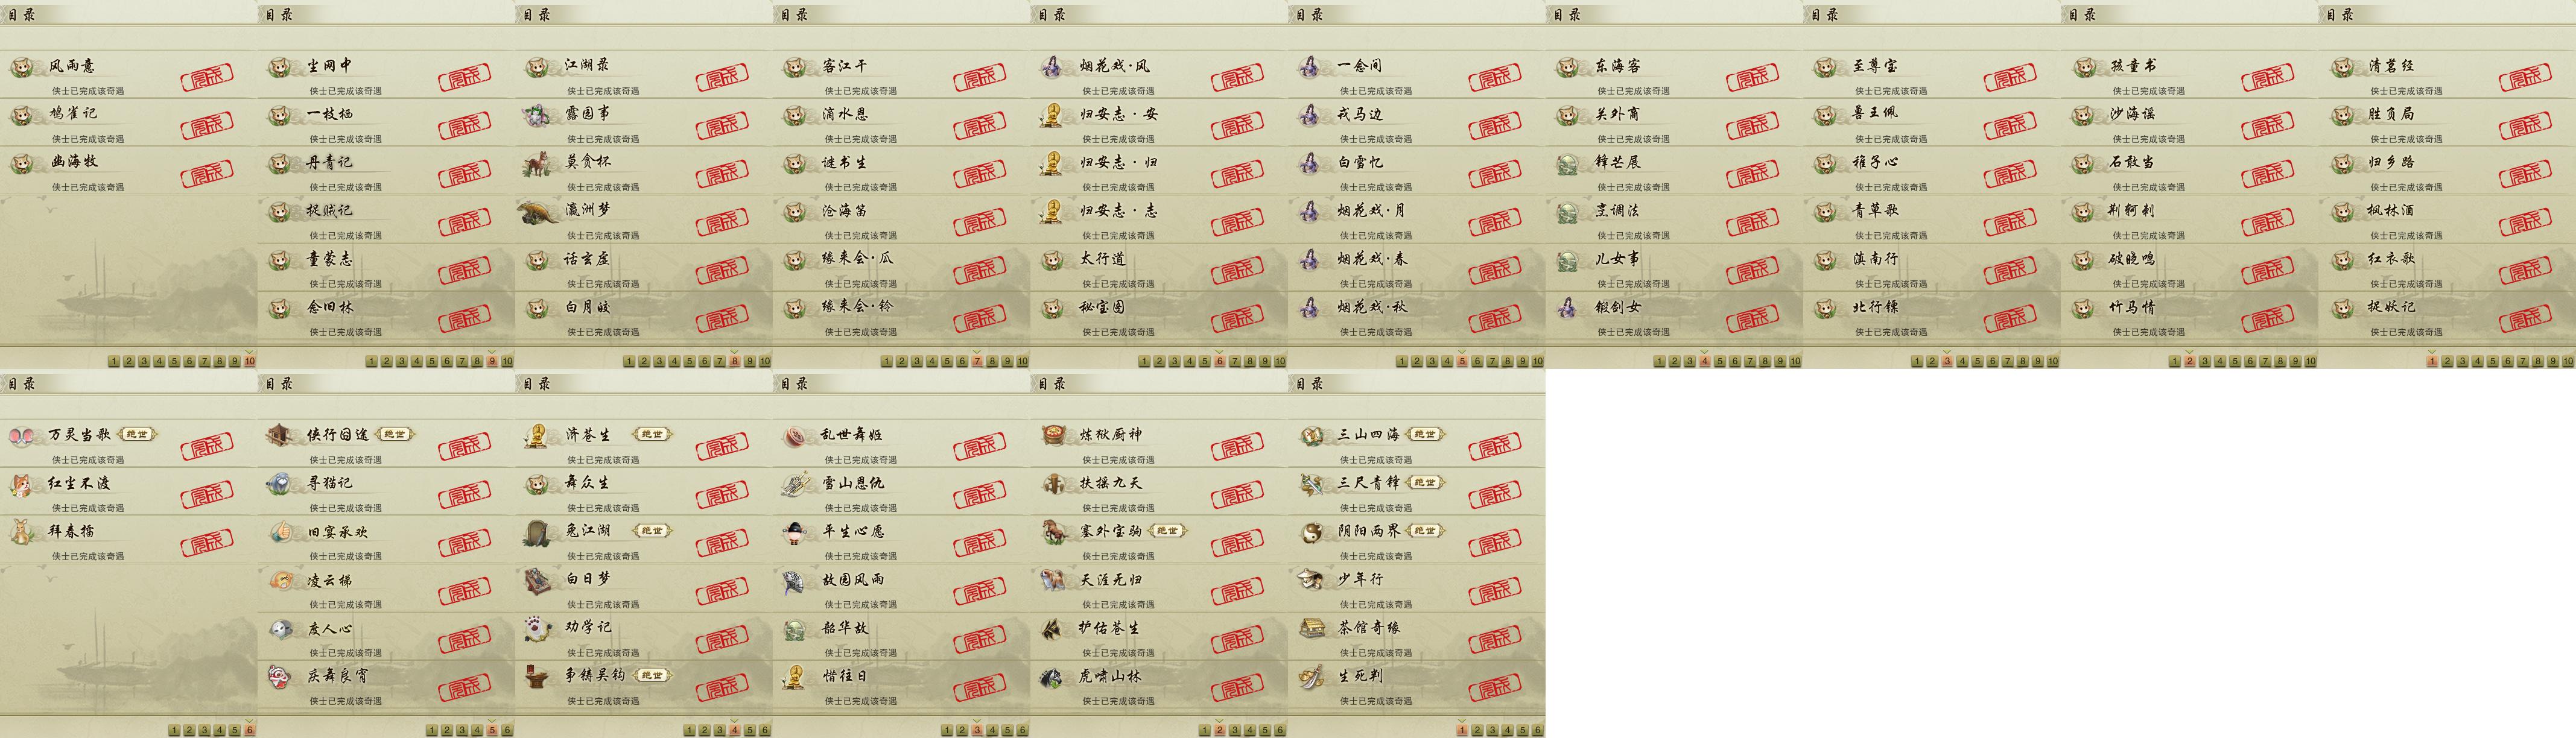The height and width of the screenshot is (738, 2576).
Task: Click the red stamp on the 清茗经 row
Action: point(2525,78)
